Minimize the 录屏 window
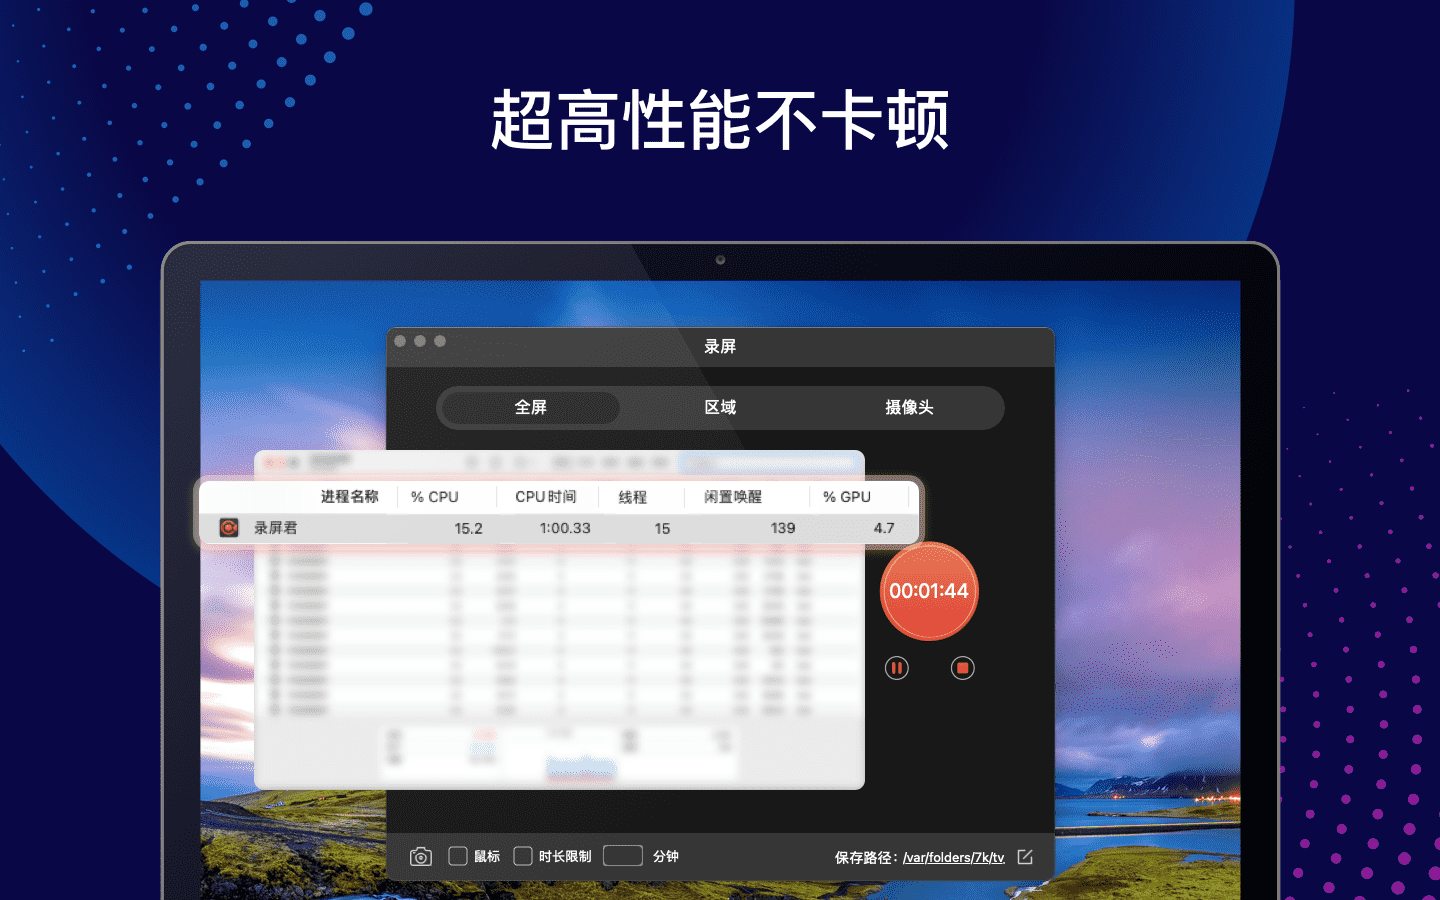Image resolution: width=1440 pixels, height=900 pixels. pyautogui.click(x=420, y=341)
